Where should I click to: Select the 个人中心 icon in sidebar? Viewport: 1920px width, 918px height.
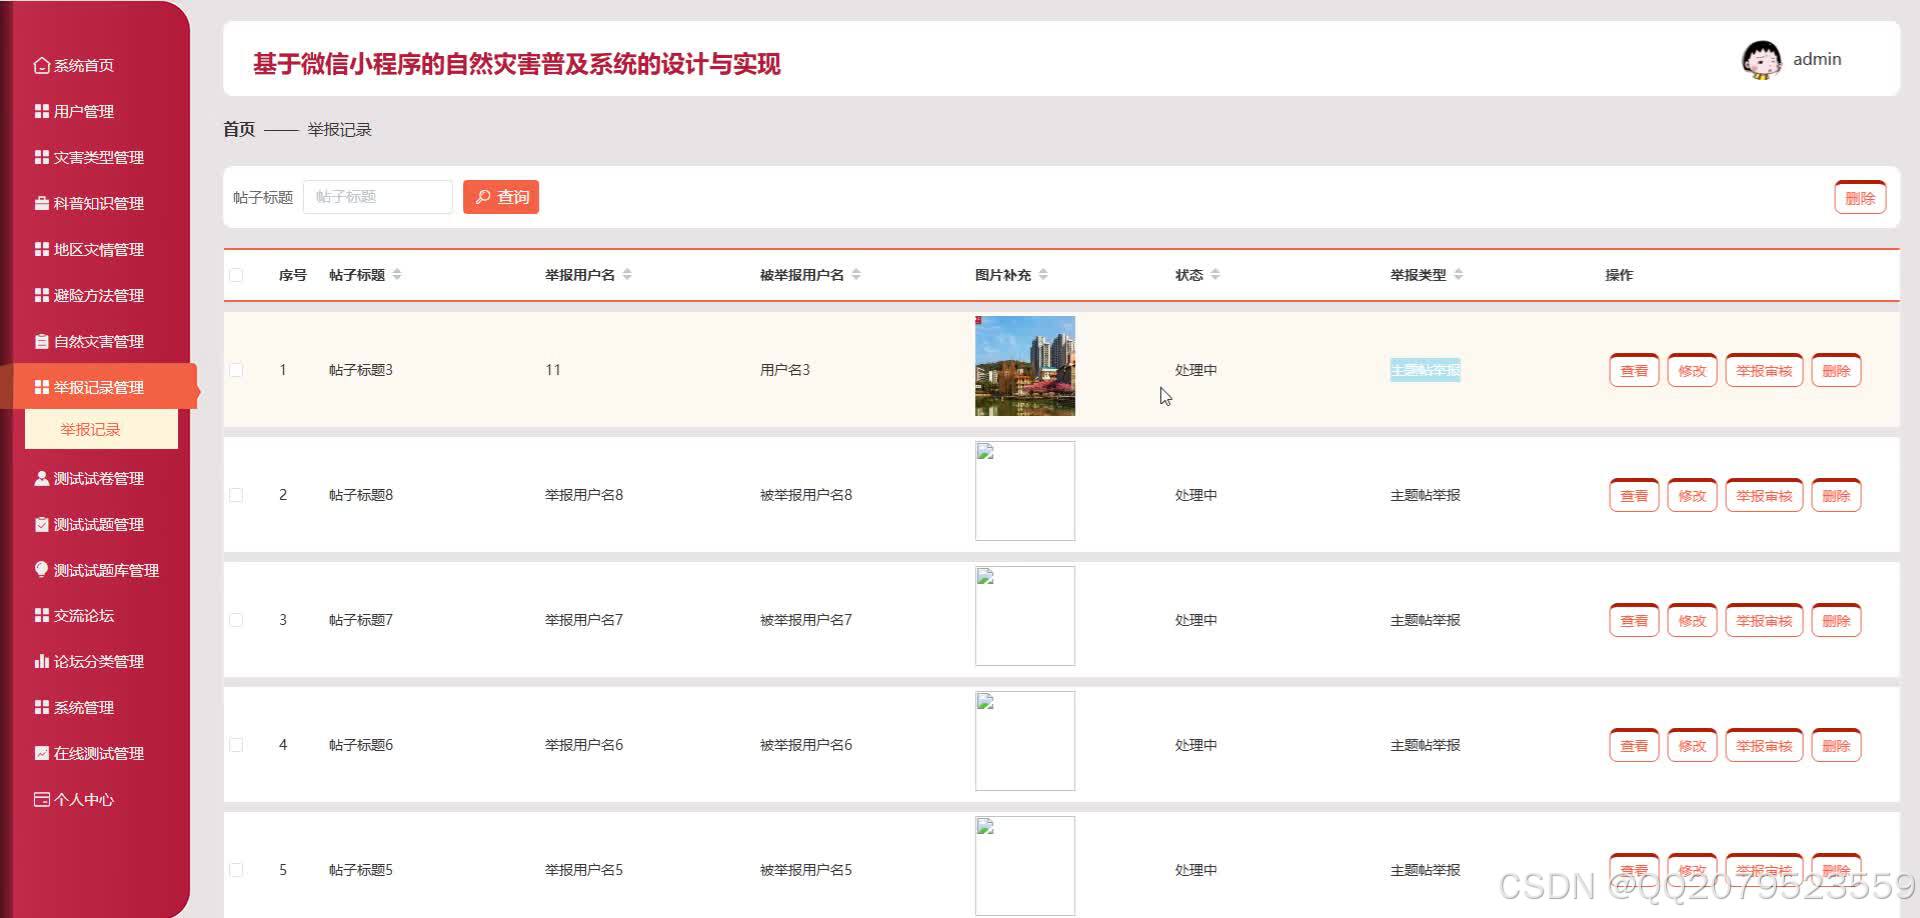point(40,799)
